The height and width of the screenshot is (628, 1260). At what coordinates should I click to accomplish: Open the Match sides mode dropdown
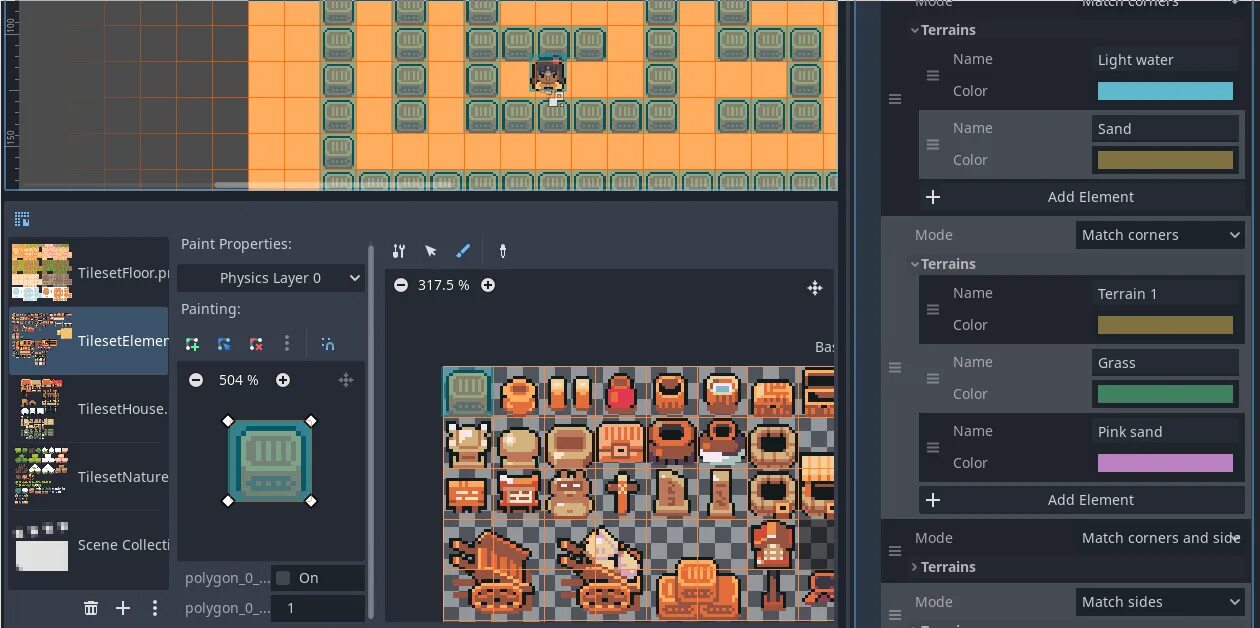[x=1160, y=602]
